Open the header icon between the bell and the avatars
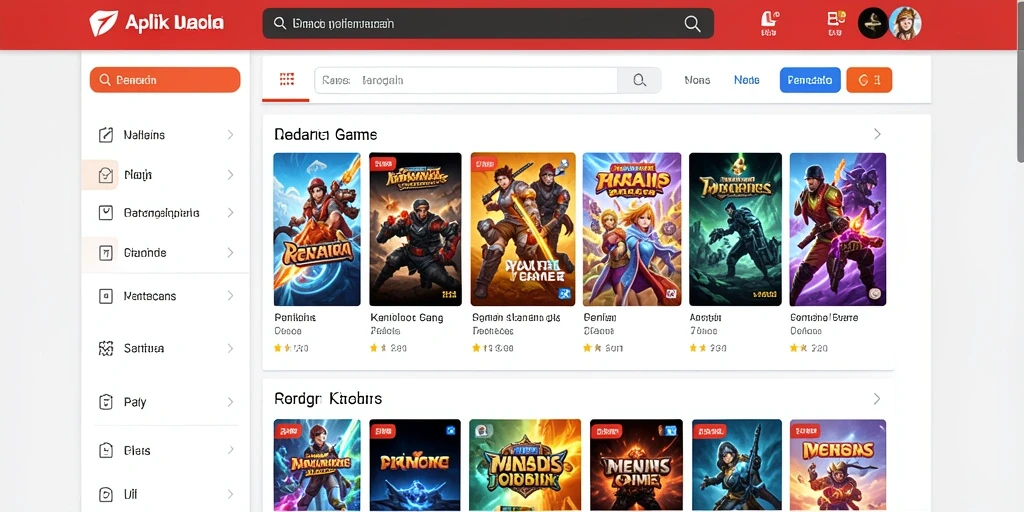The width and height of the screenshot is (1024, 512). [836, 24]
